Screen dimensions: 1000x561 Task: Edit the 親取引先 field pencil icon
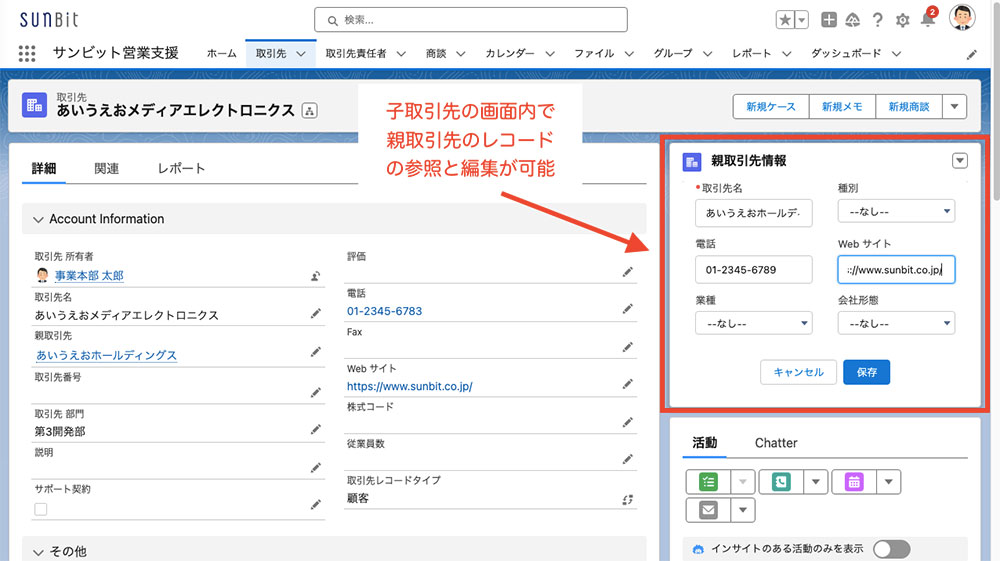point(315,352)
